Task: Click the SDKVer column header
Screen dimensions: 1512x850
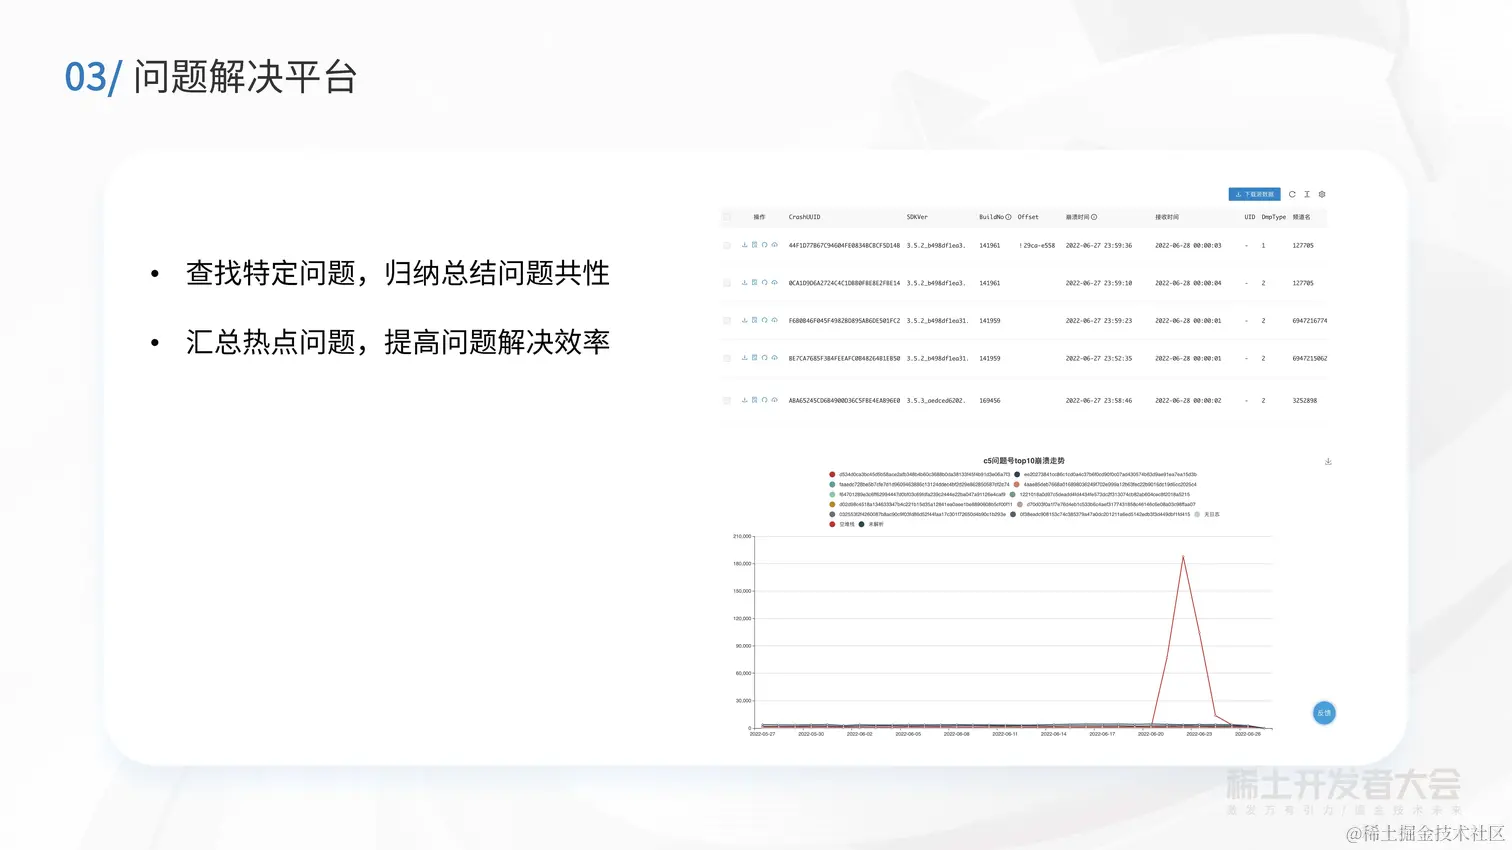Action: click(x=917, y=217)
